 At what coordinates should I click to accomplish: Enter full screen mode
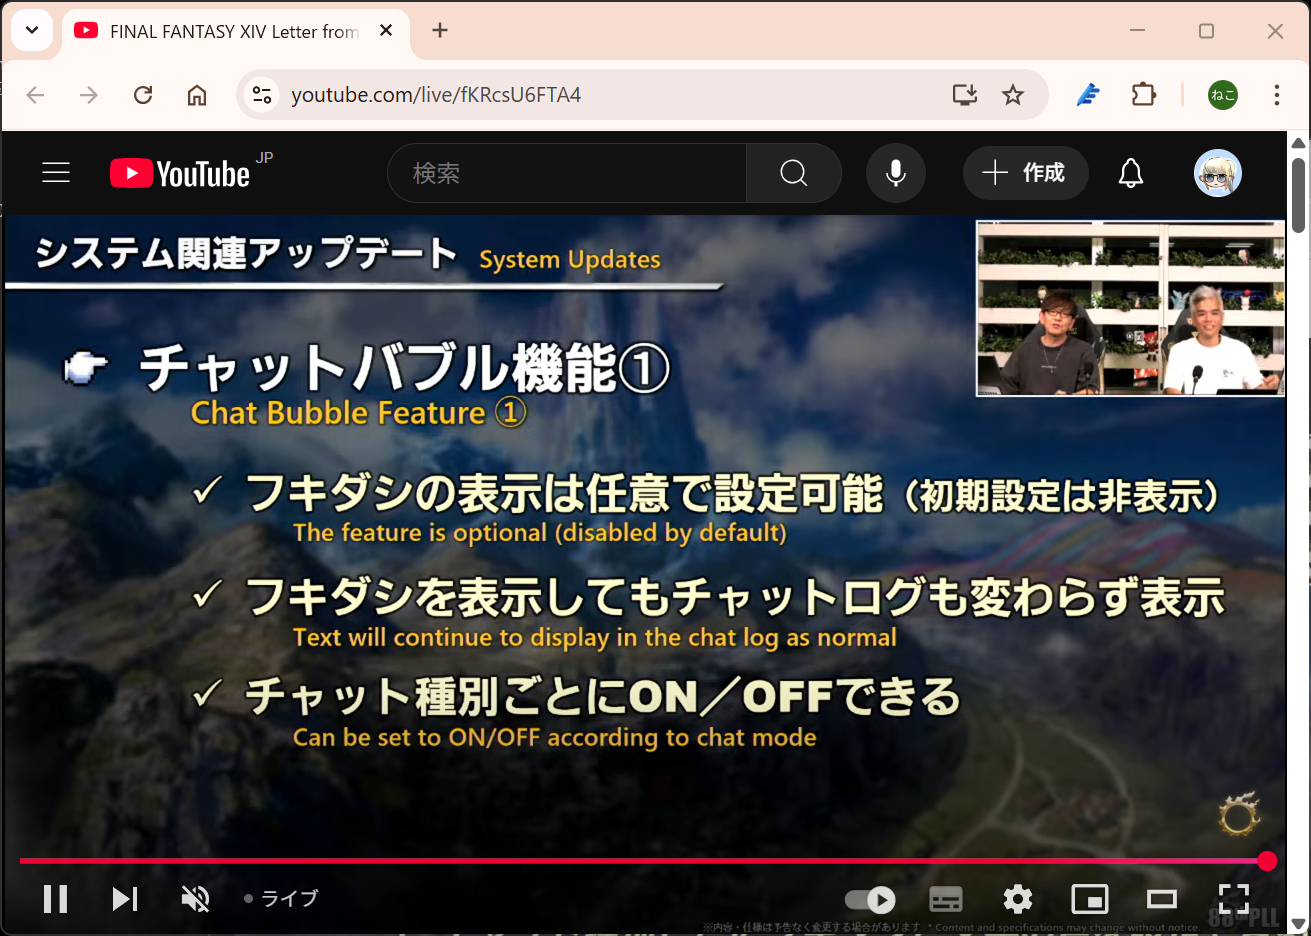tap(1234, 899)
